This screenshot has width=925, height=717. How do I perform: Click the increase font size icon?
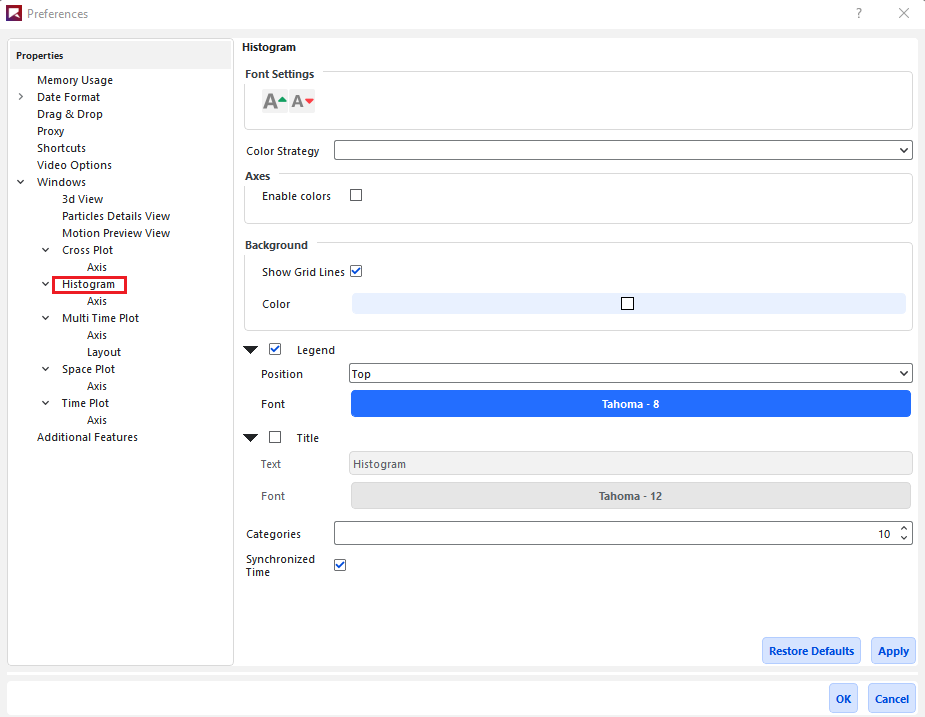tap(273, 100)
